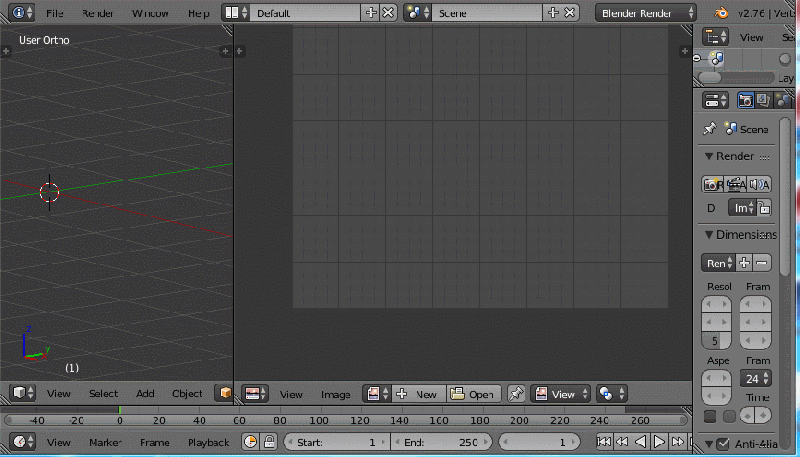Delete the Default screen layout with X

(x=388, y=13)
